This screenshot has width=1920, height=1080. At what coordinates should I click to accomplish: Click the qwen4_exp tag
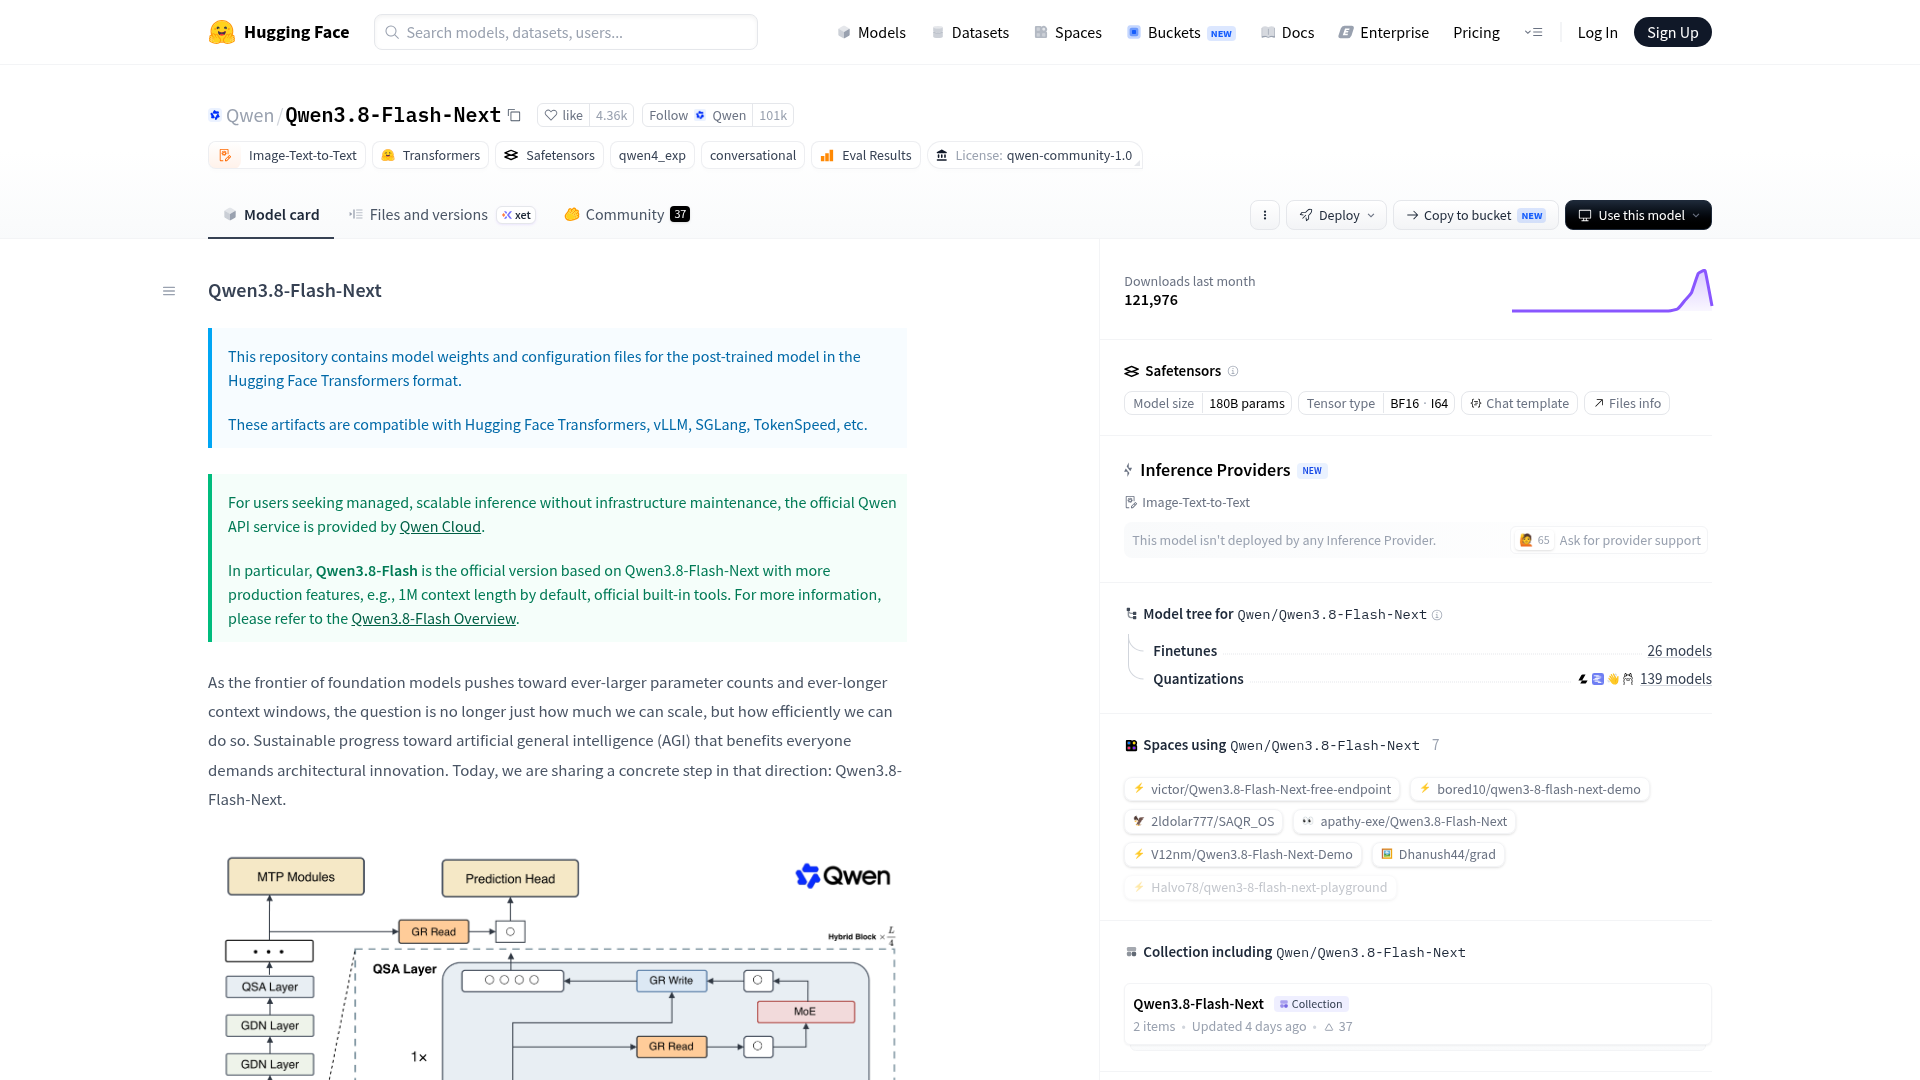point(652,156)
